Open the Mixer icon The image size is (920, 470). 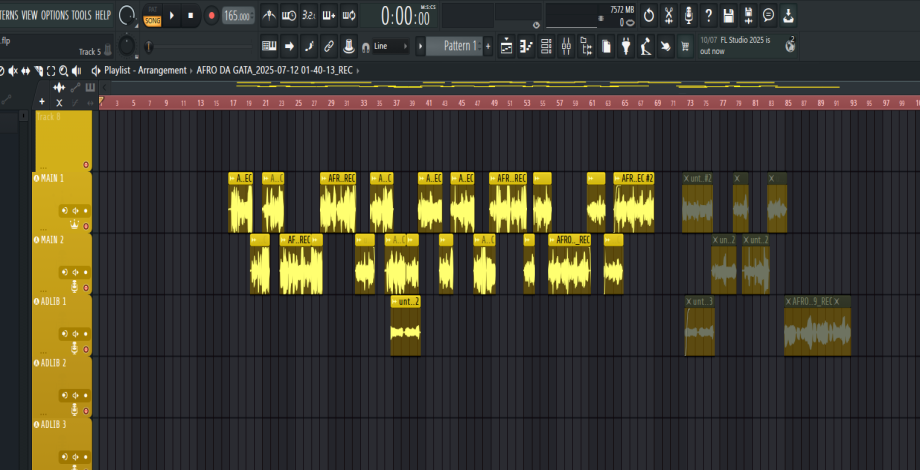pos(566,46)
